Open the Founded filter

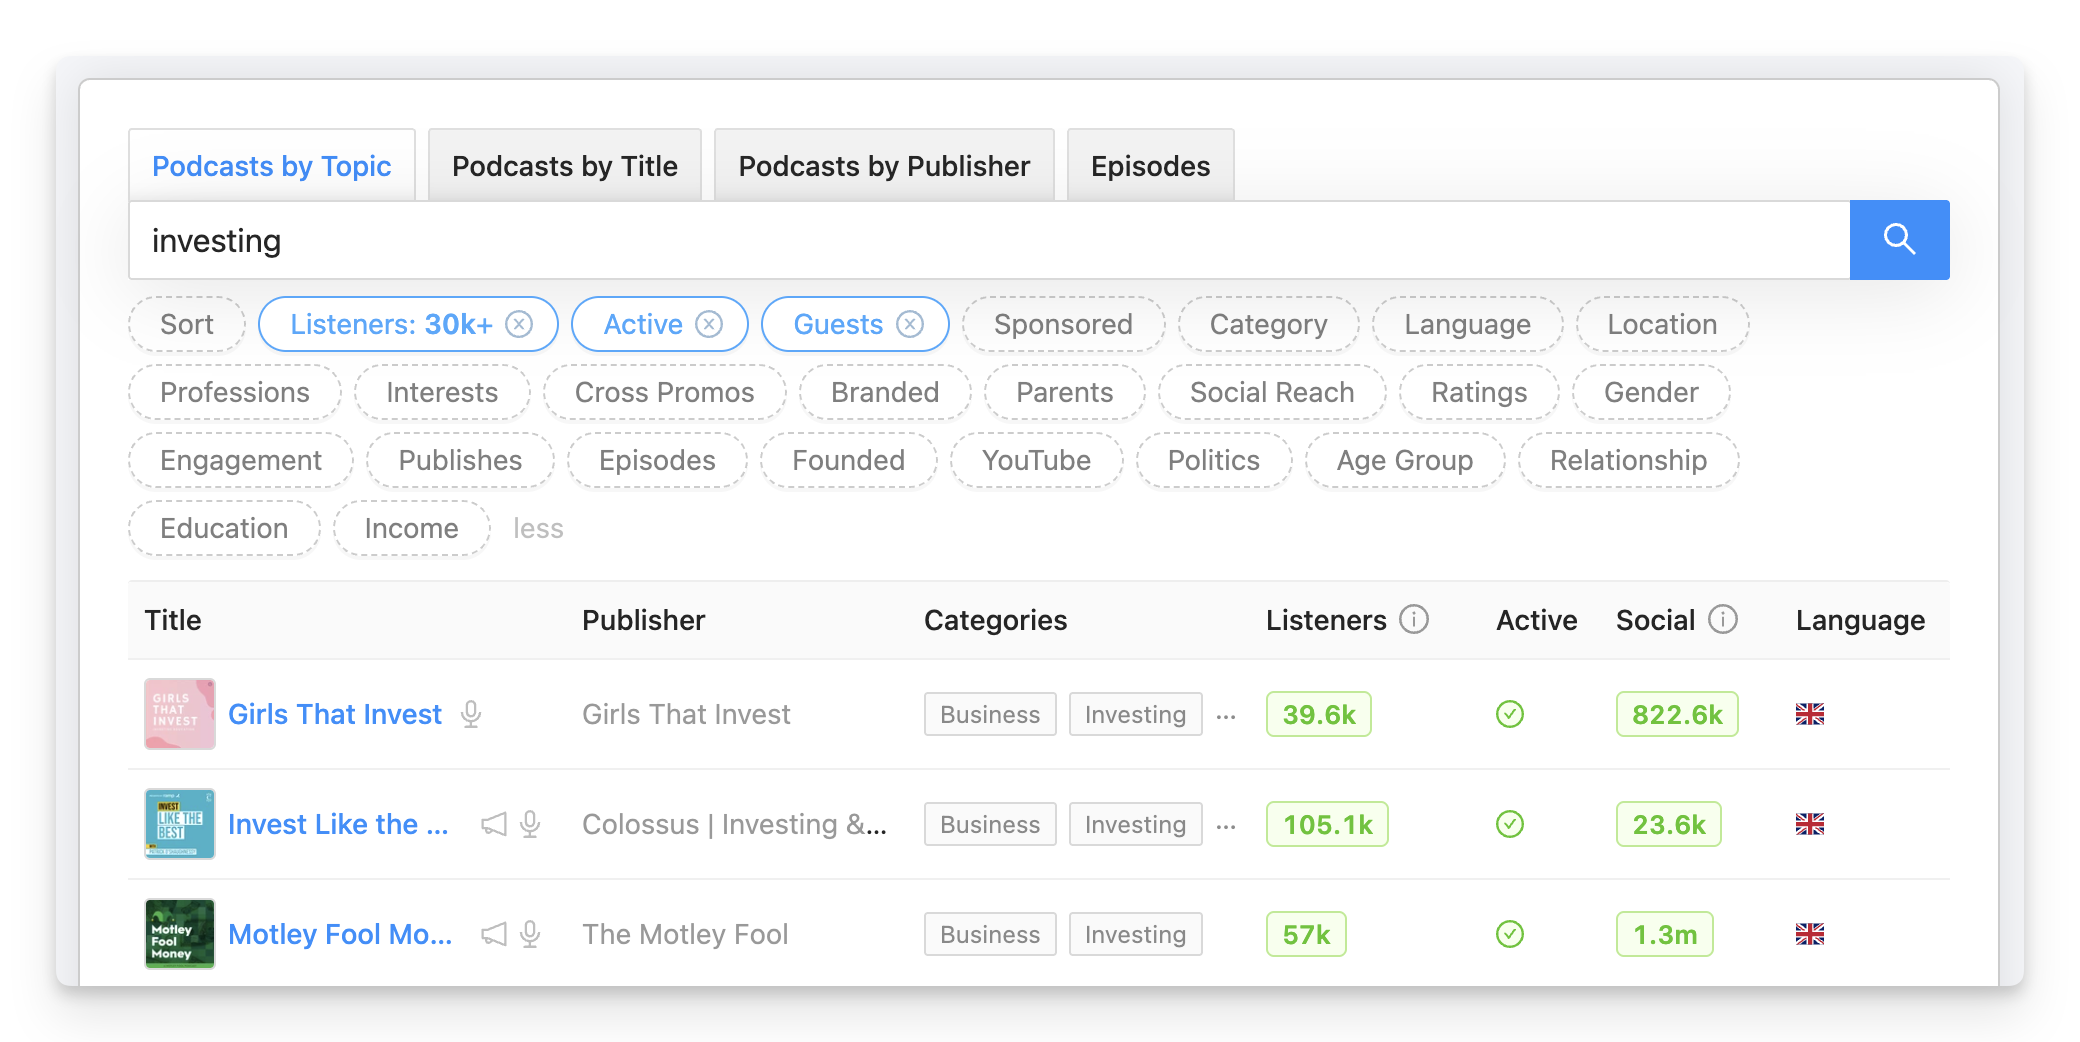849,460
